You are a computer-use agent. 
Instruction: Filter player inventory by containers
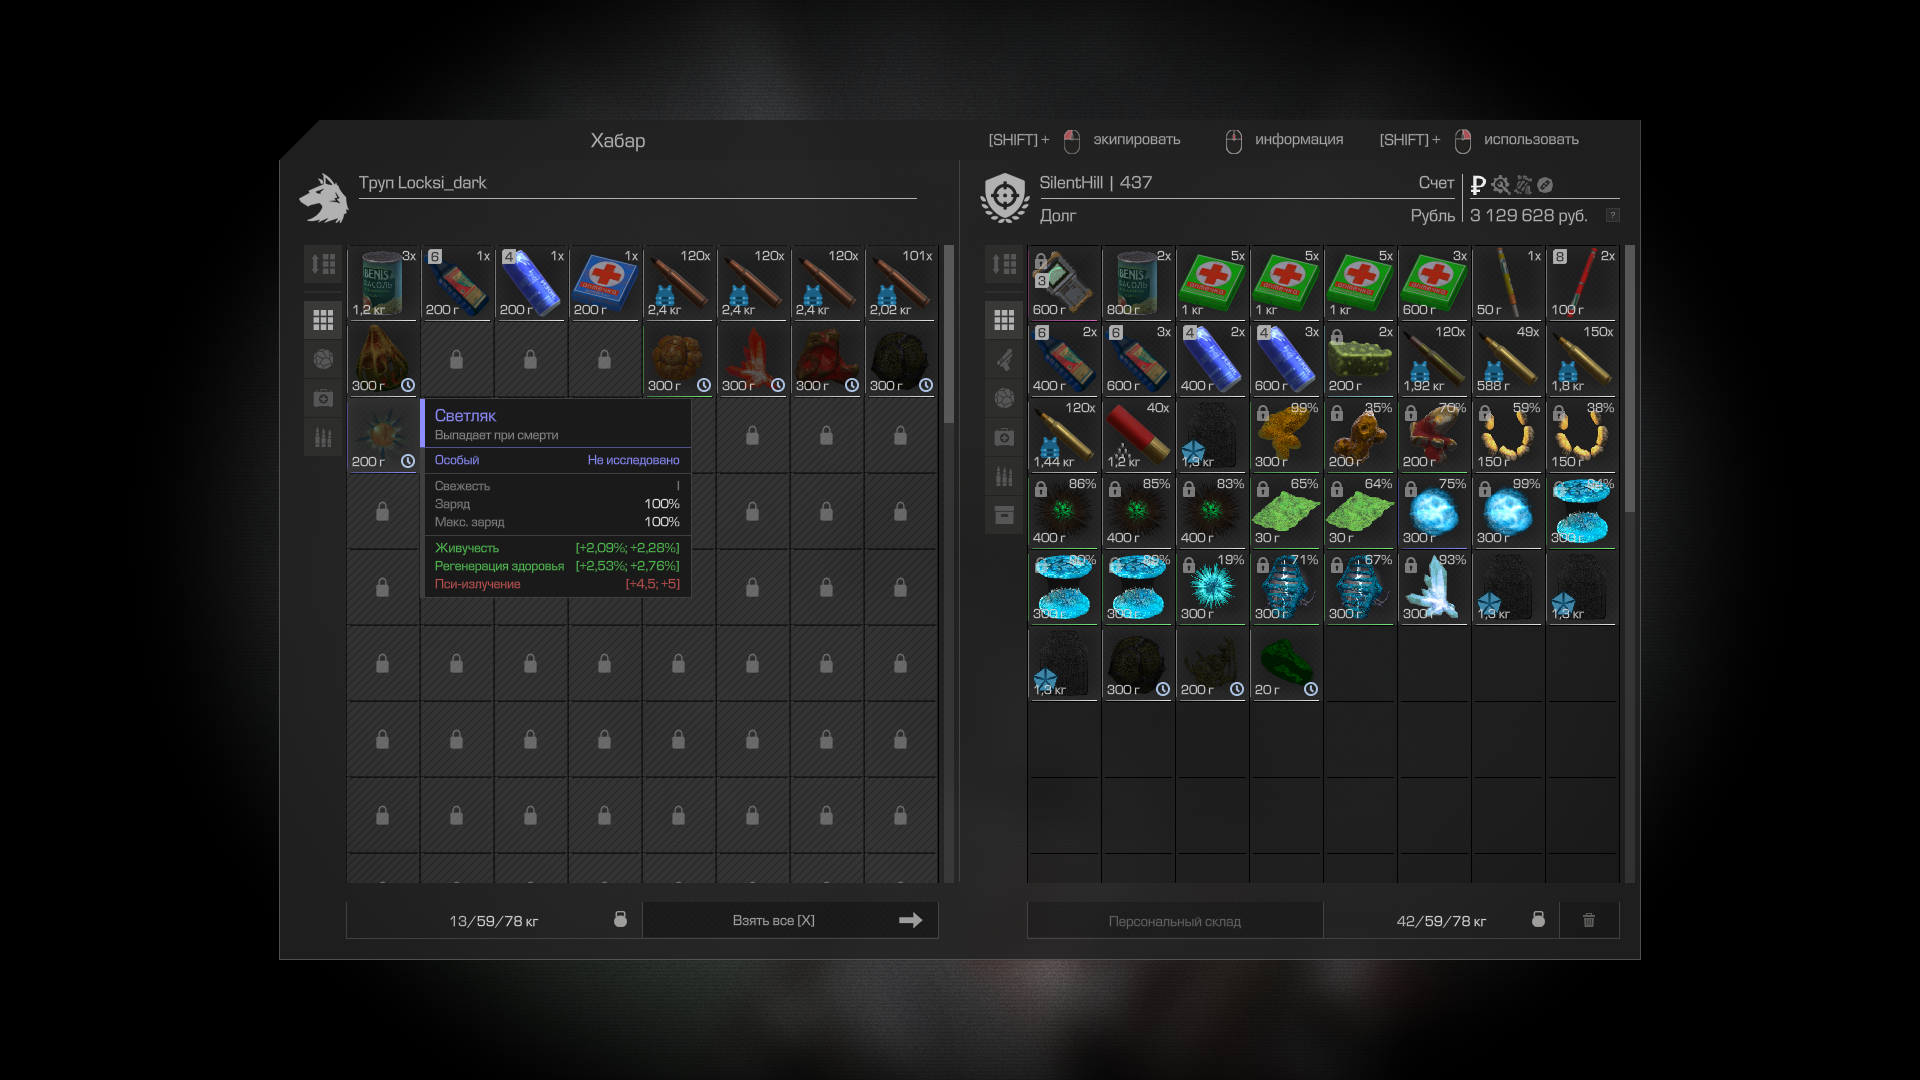pyautogui.click(x=1004, y=515)
